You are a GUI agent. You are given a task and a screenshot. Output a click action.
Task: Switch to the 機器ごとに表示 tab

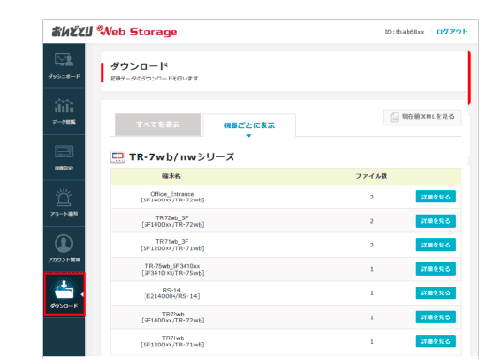coord(249,125)
